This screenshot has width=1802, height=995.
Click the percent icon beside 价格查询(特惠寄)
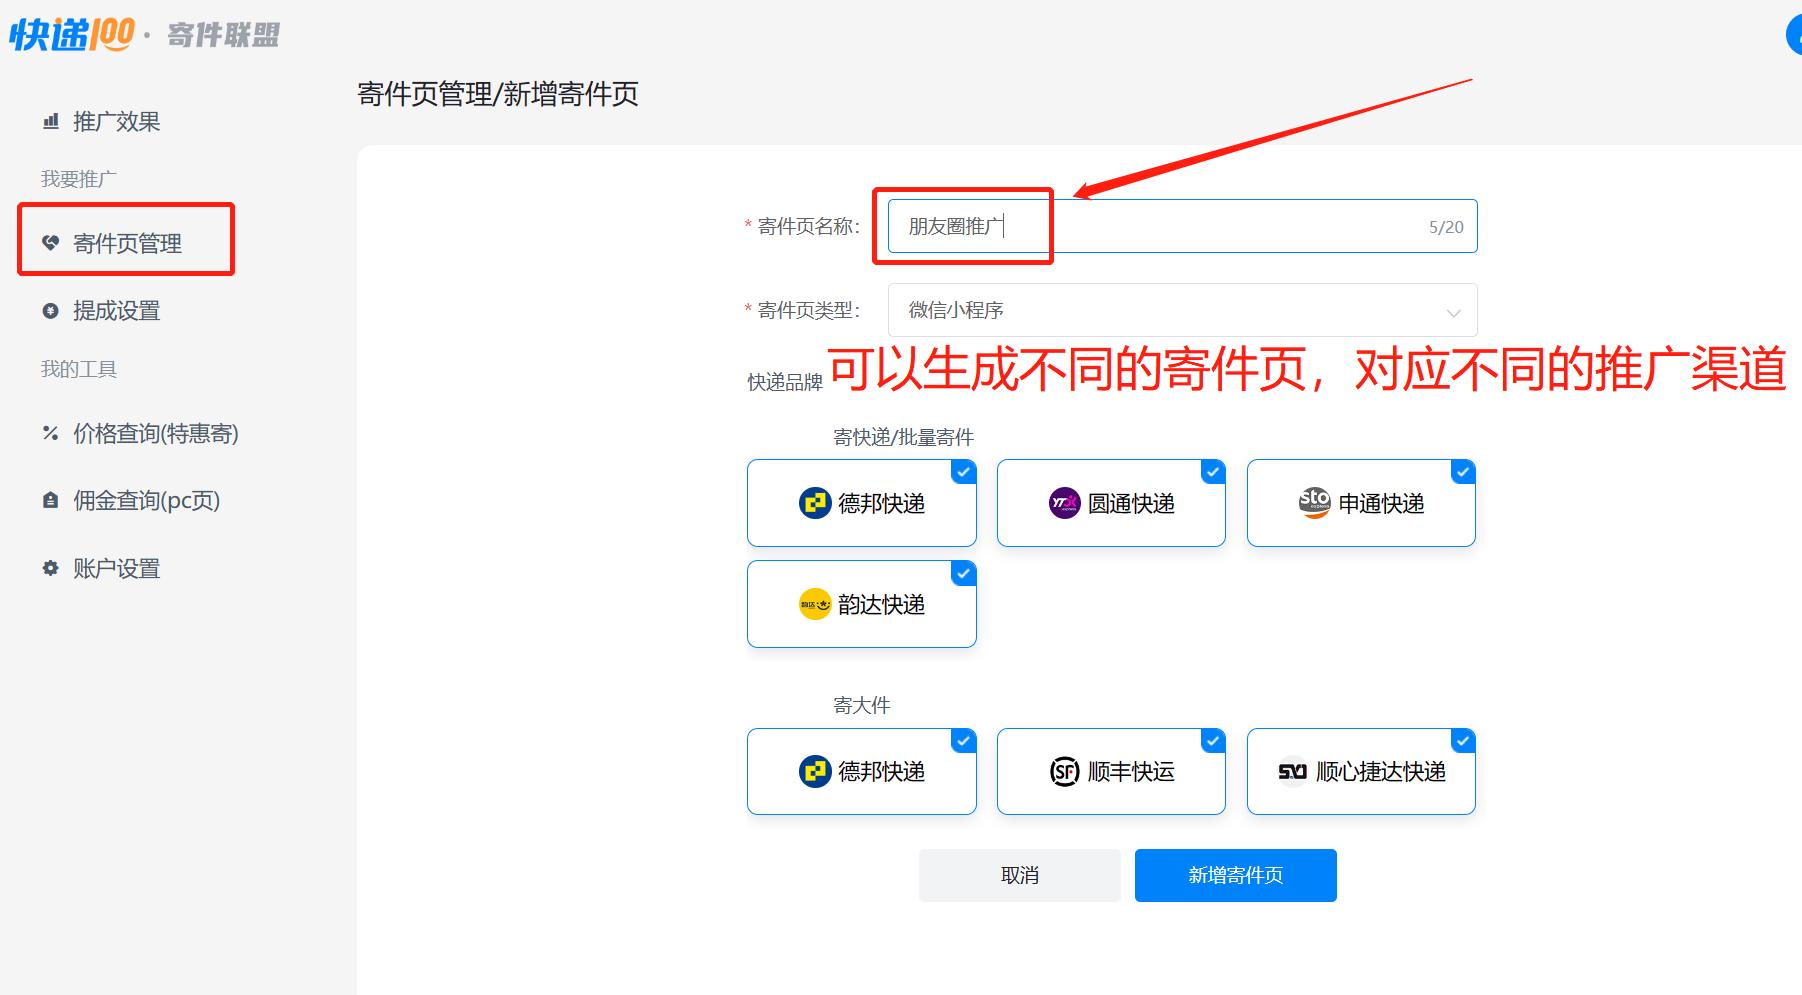(x=49, y=433)
